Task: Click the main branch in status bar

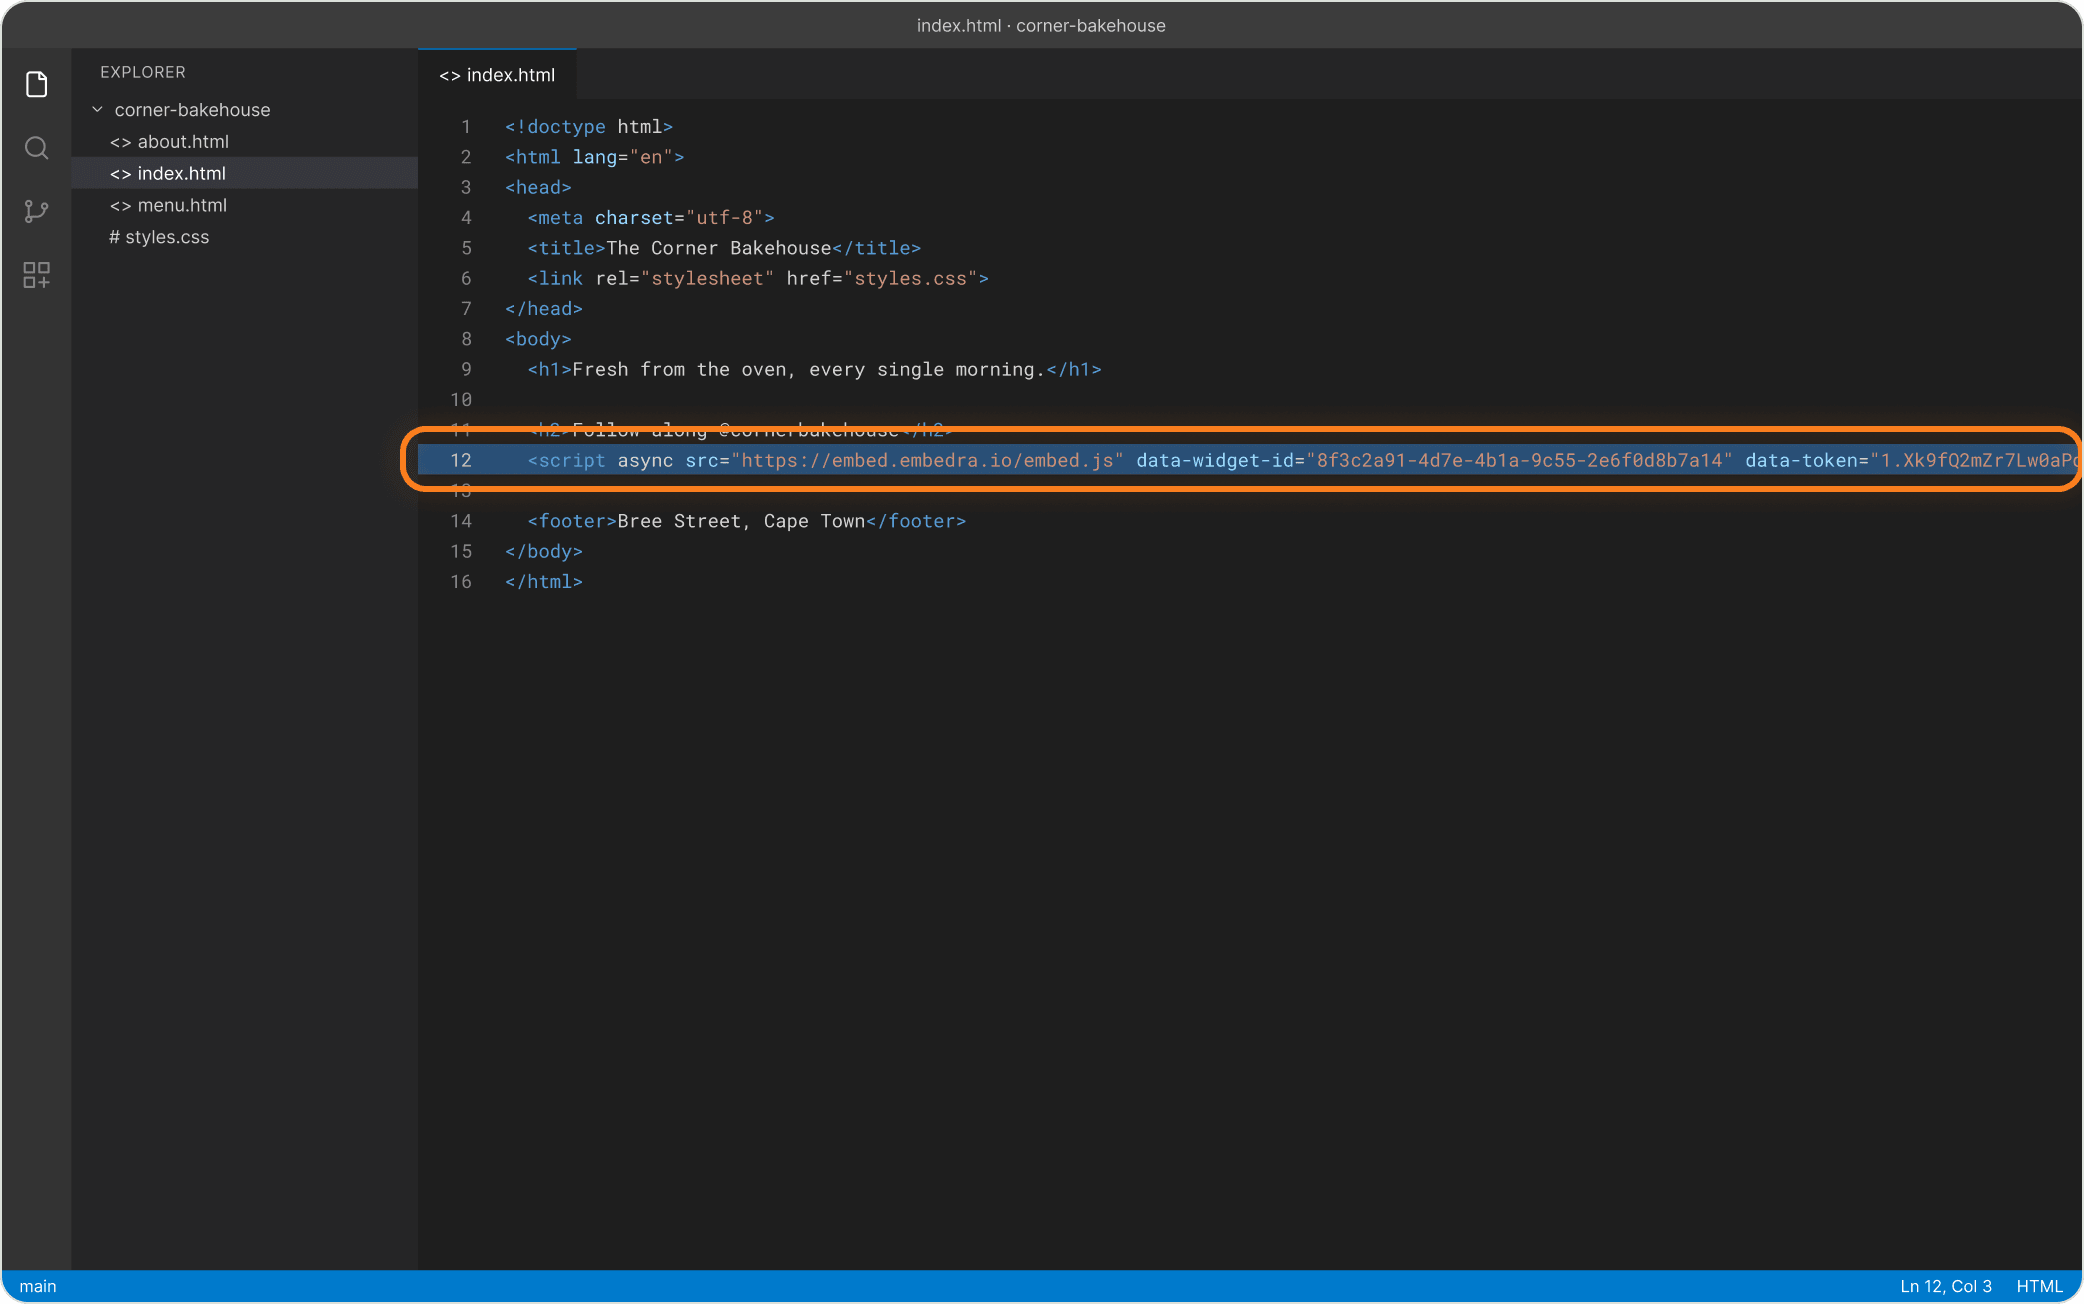Action: [x=38, y=1286]
